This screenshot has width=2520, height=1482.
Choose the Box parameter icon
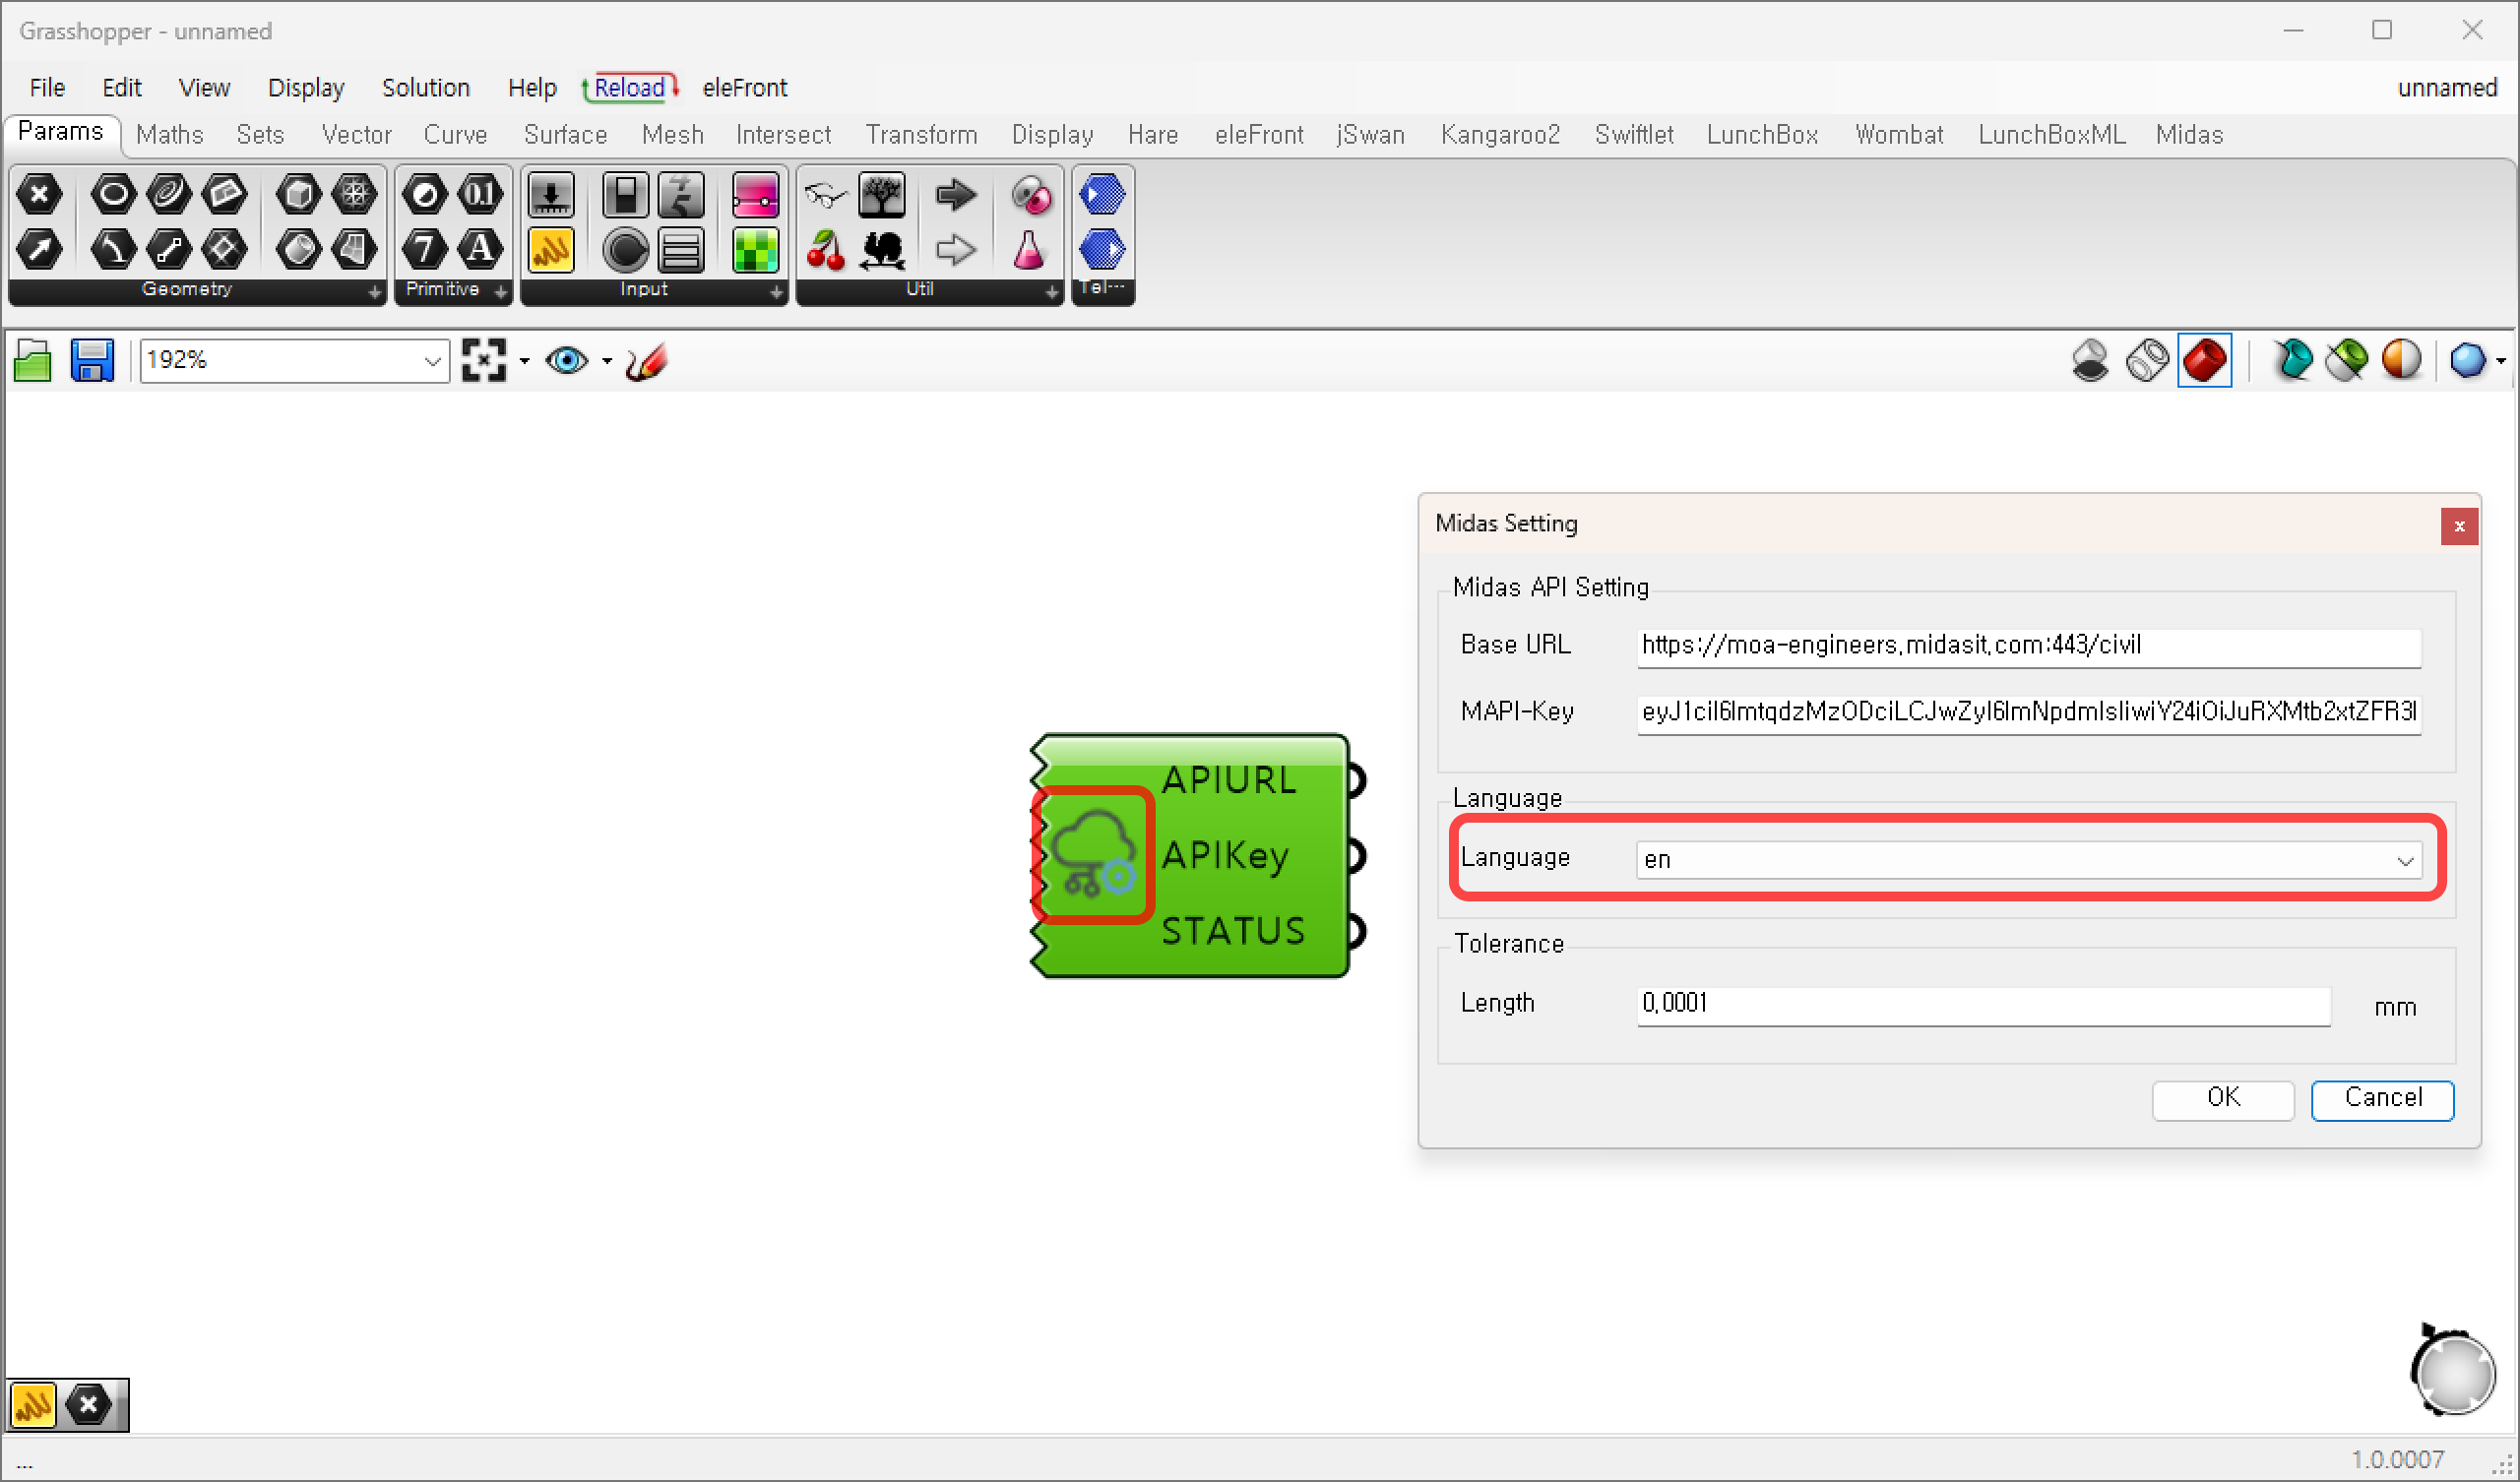click(298, 194)
